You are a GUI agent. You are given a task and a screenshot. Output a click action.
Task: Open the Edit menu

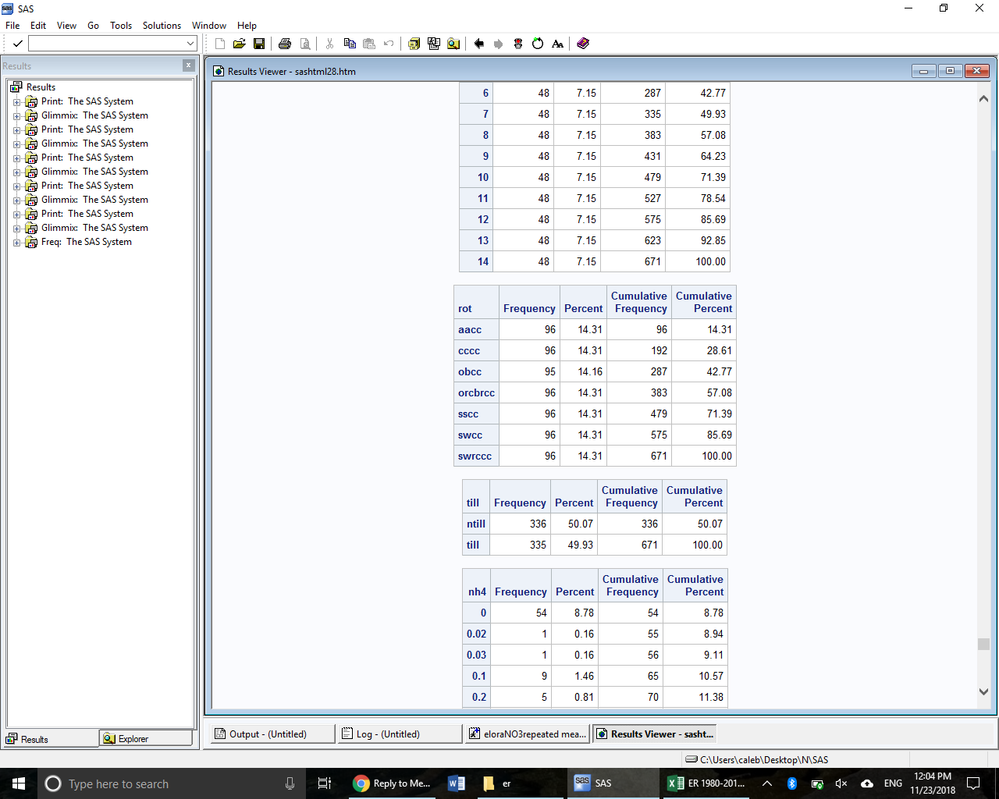coord(38,25)
